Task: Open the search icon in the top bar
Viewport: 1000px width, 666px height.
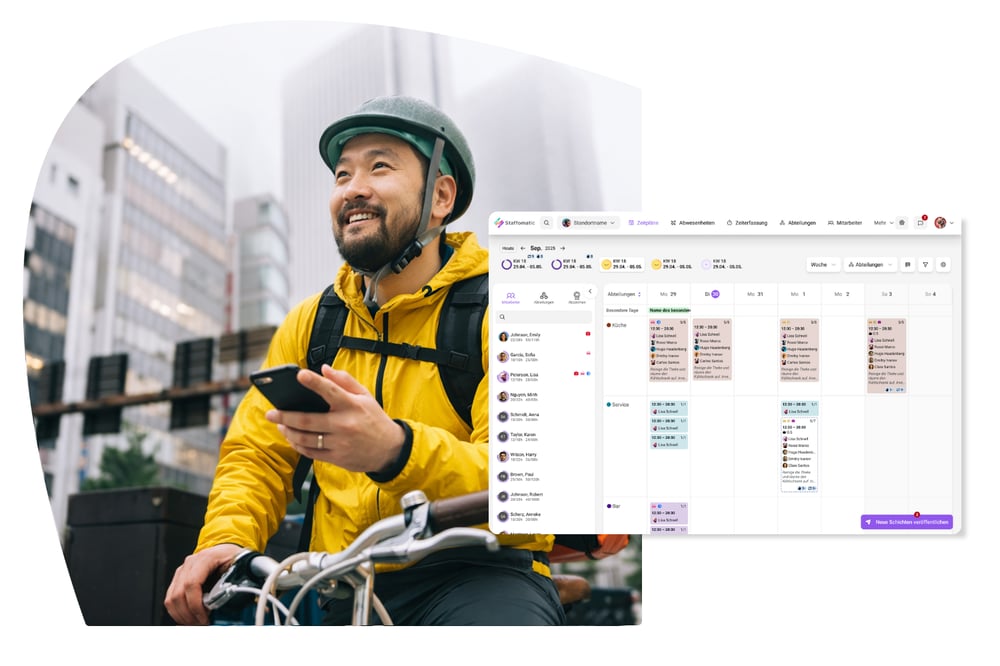Action: pos(547,223)
